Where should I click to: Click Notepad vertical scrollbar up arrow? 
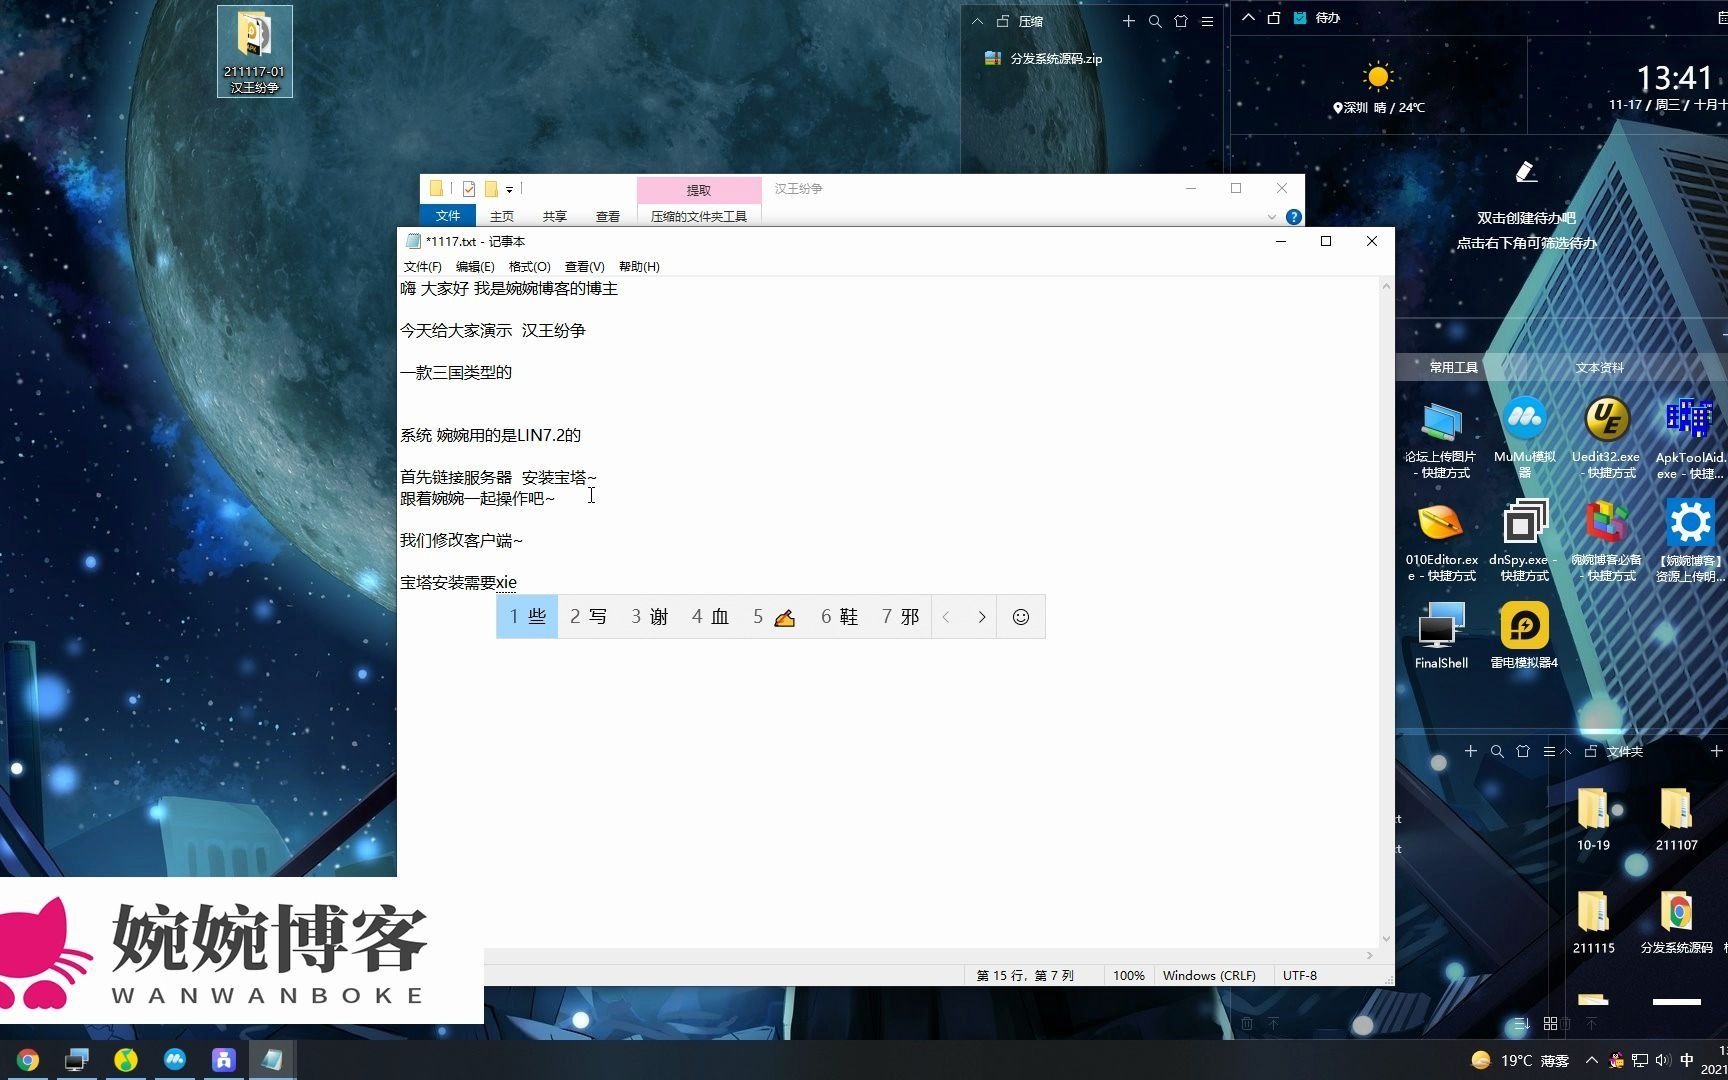tap(1386, 286)
